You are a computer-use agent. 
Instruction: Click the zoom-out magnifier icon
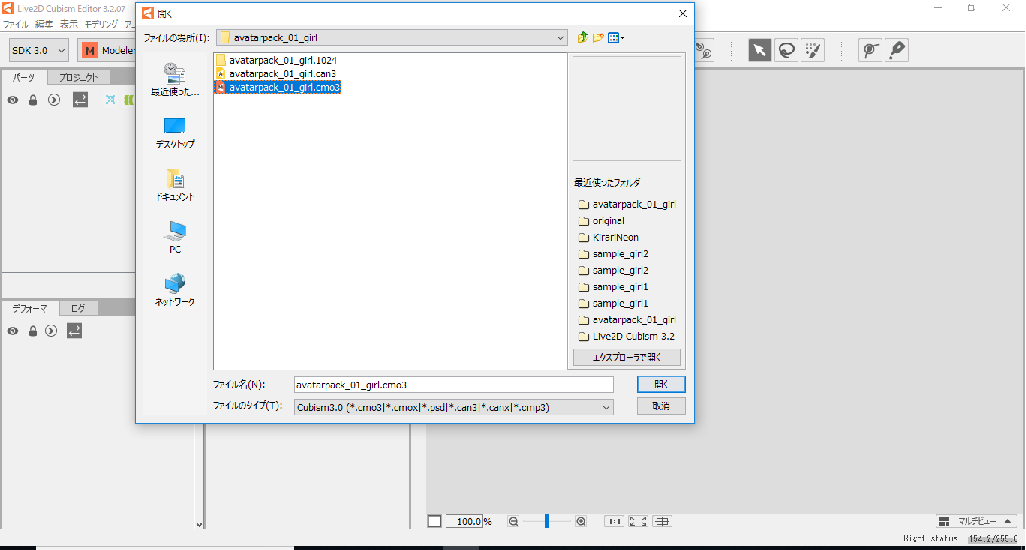tap(513, 521)
